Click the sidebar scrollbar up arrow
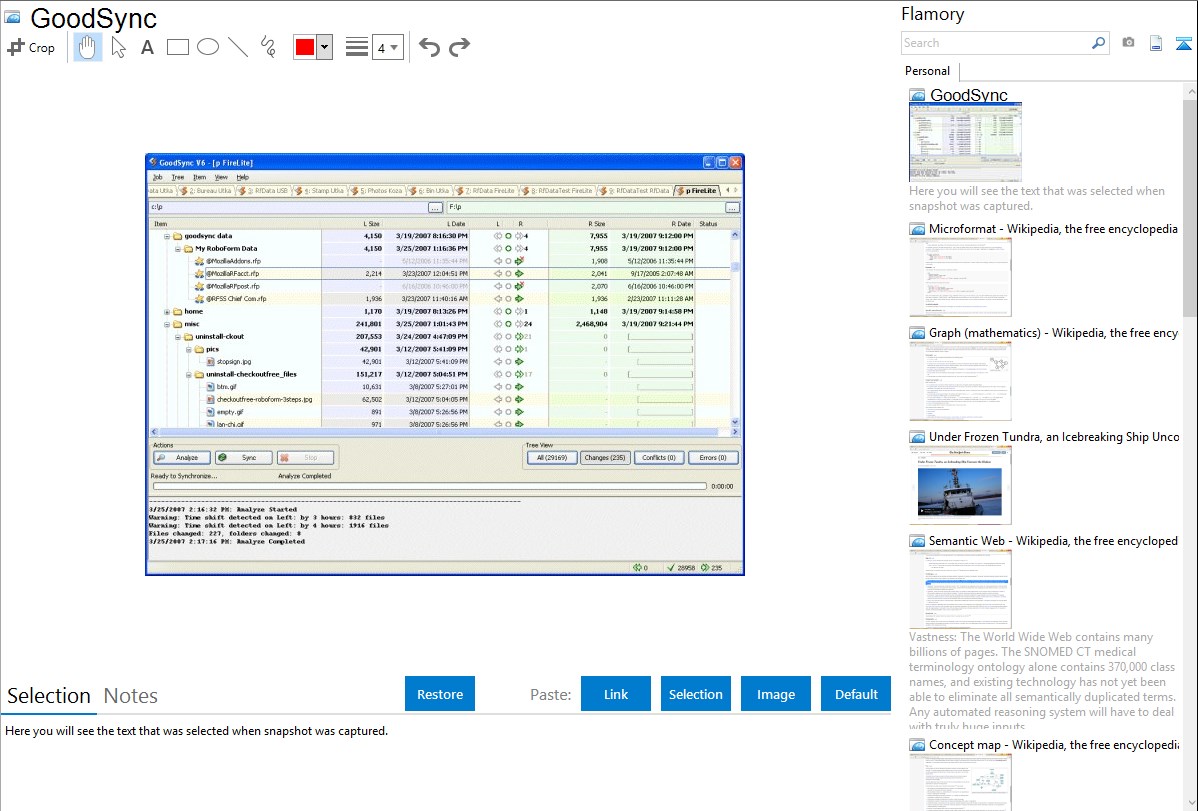1198x811 pixels. 1190,92
